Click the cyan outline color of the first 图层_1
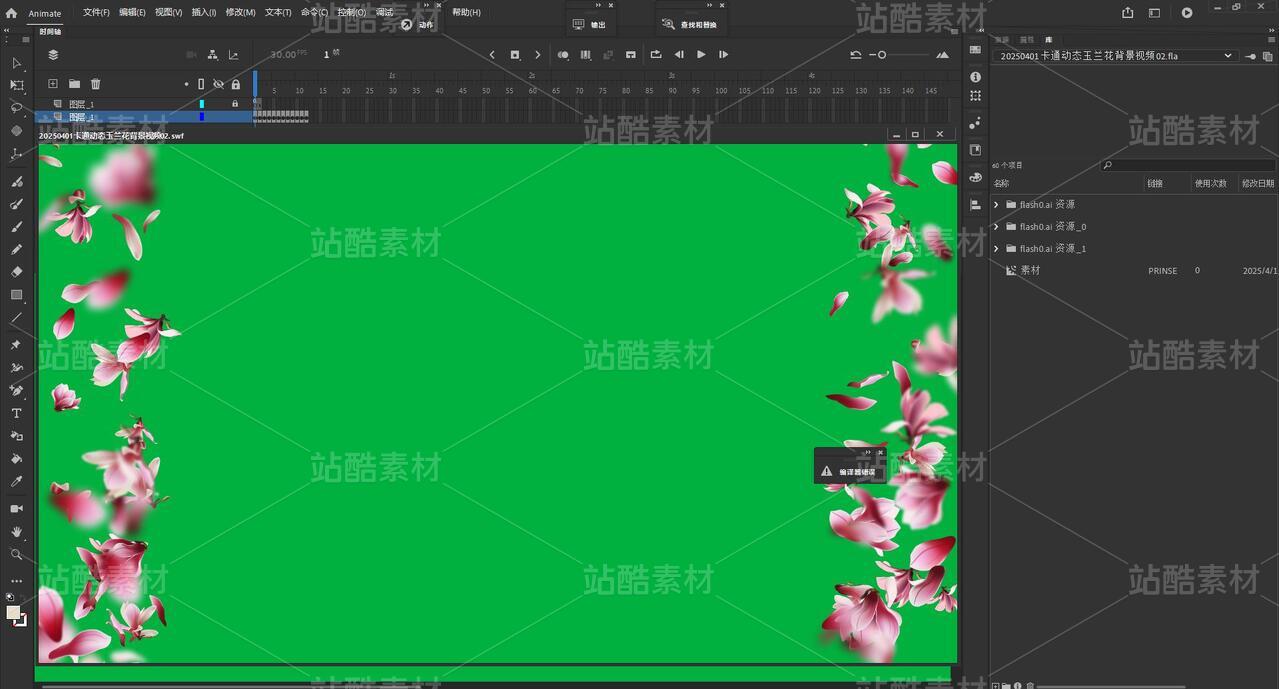This screenshot has height=689, width=1279. point(201,104)
